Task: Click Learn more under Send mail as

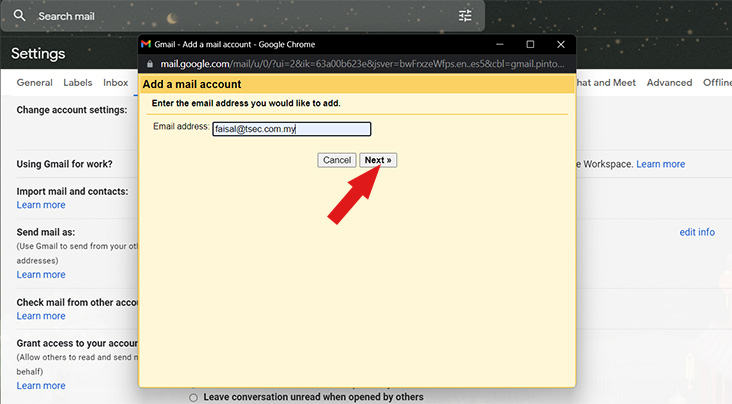Action: 41,275
